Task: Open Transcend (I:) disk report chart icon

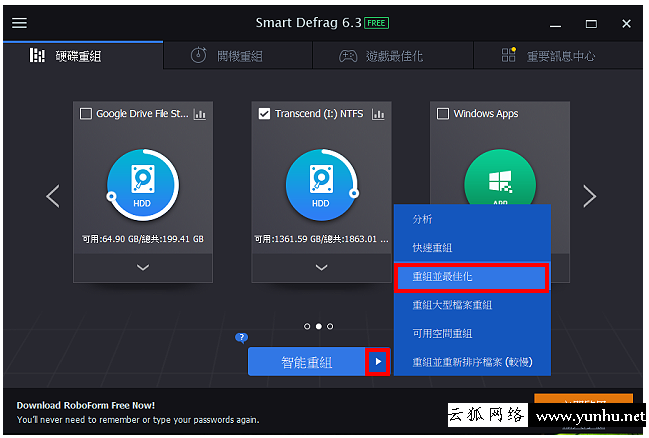Action: [378, 114]
